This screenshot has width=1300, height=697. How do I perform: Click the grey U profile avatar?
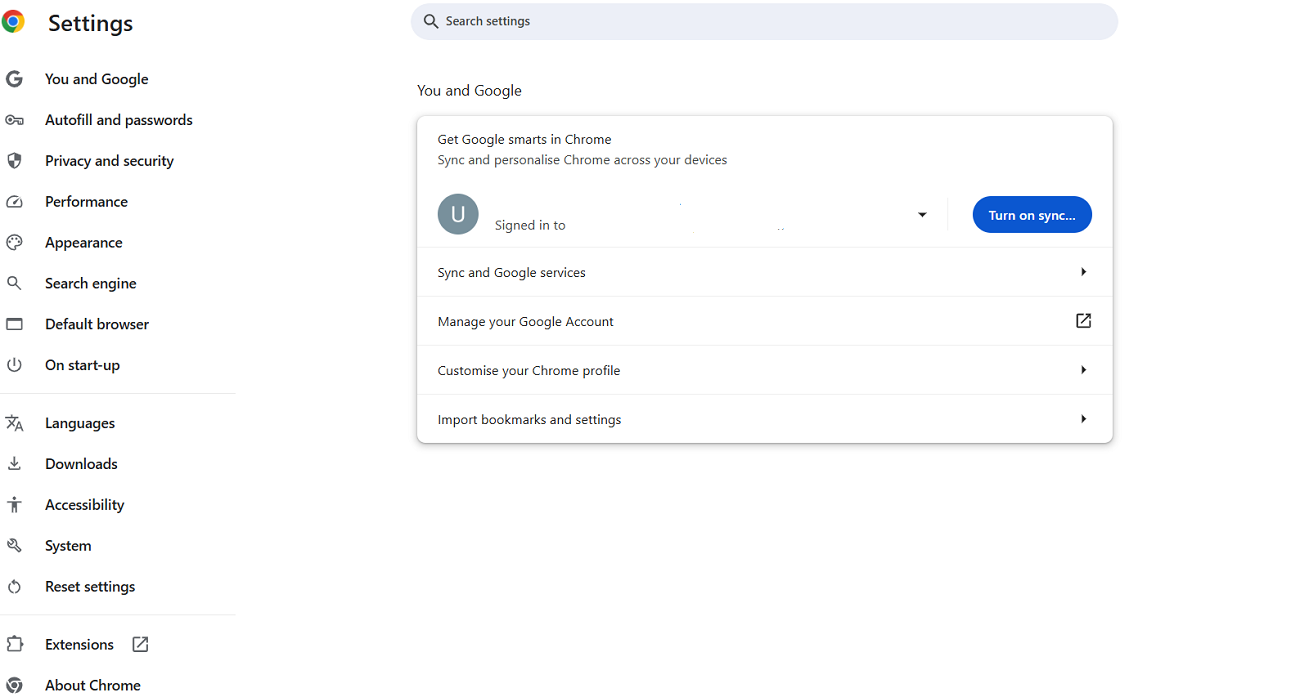pyautogui.click(x=458, y=214)
